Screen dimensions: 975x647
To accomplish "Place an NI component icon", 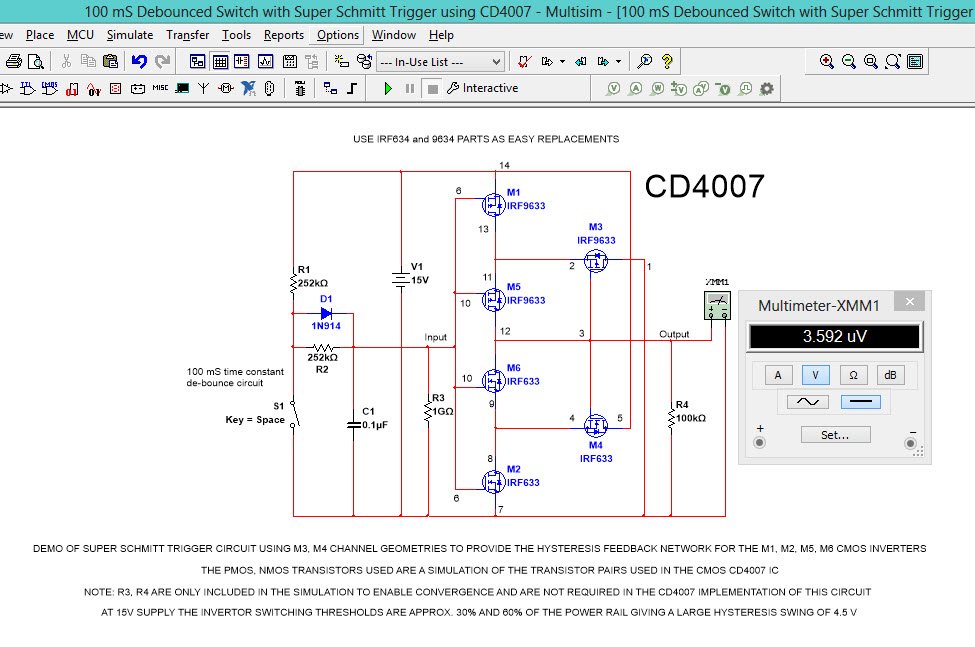I will [248, 88].
